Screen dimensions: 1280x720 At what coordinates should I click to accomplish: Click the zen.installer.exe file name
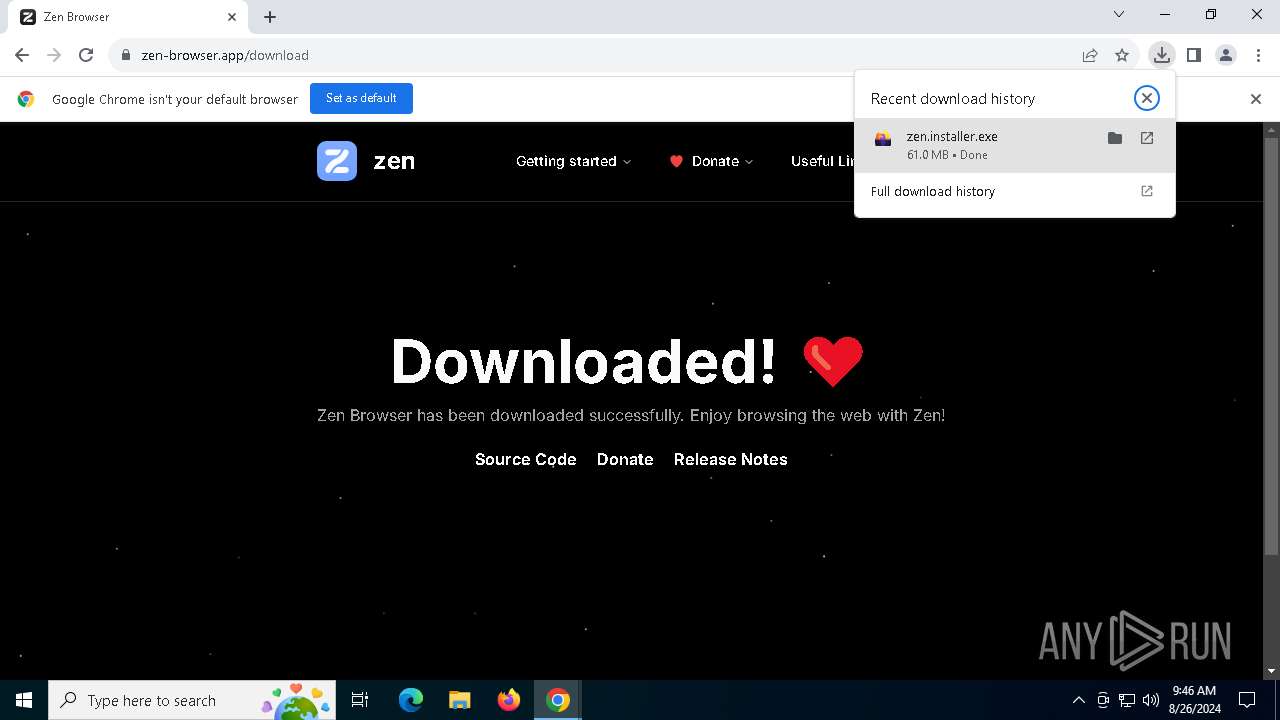pyautogui.click(x=952, y=136)
